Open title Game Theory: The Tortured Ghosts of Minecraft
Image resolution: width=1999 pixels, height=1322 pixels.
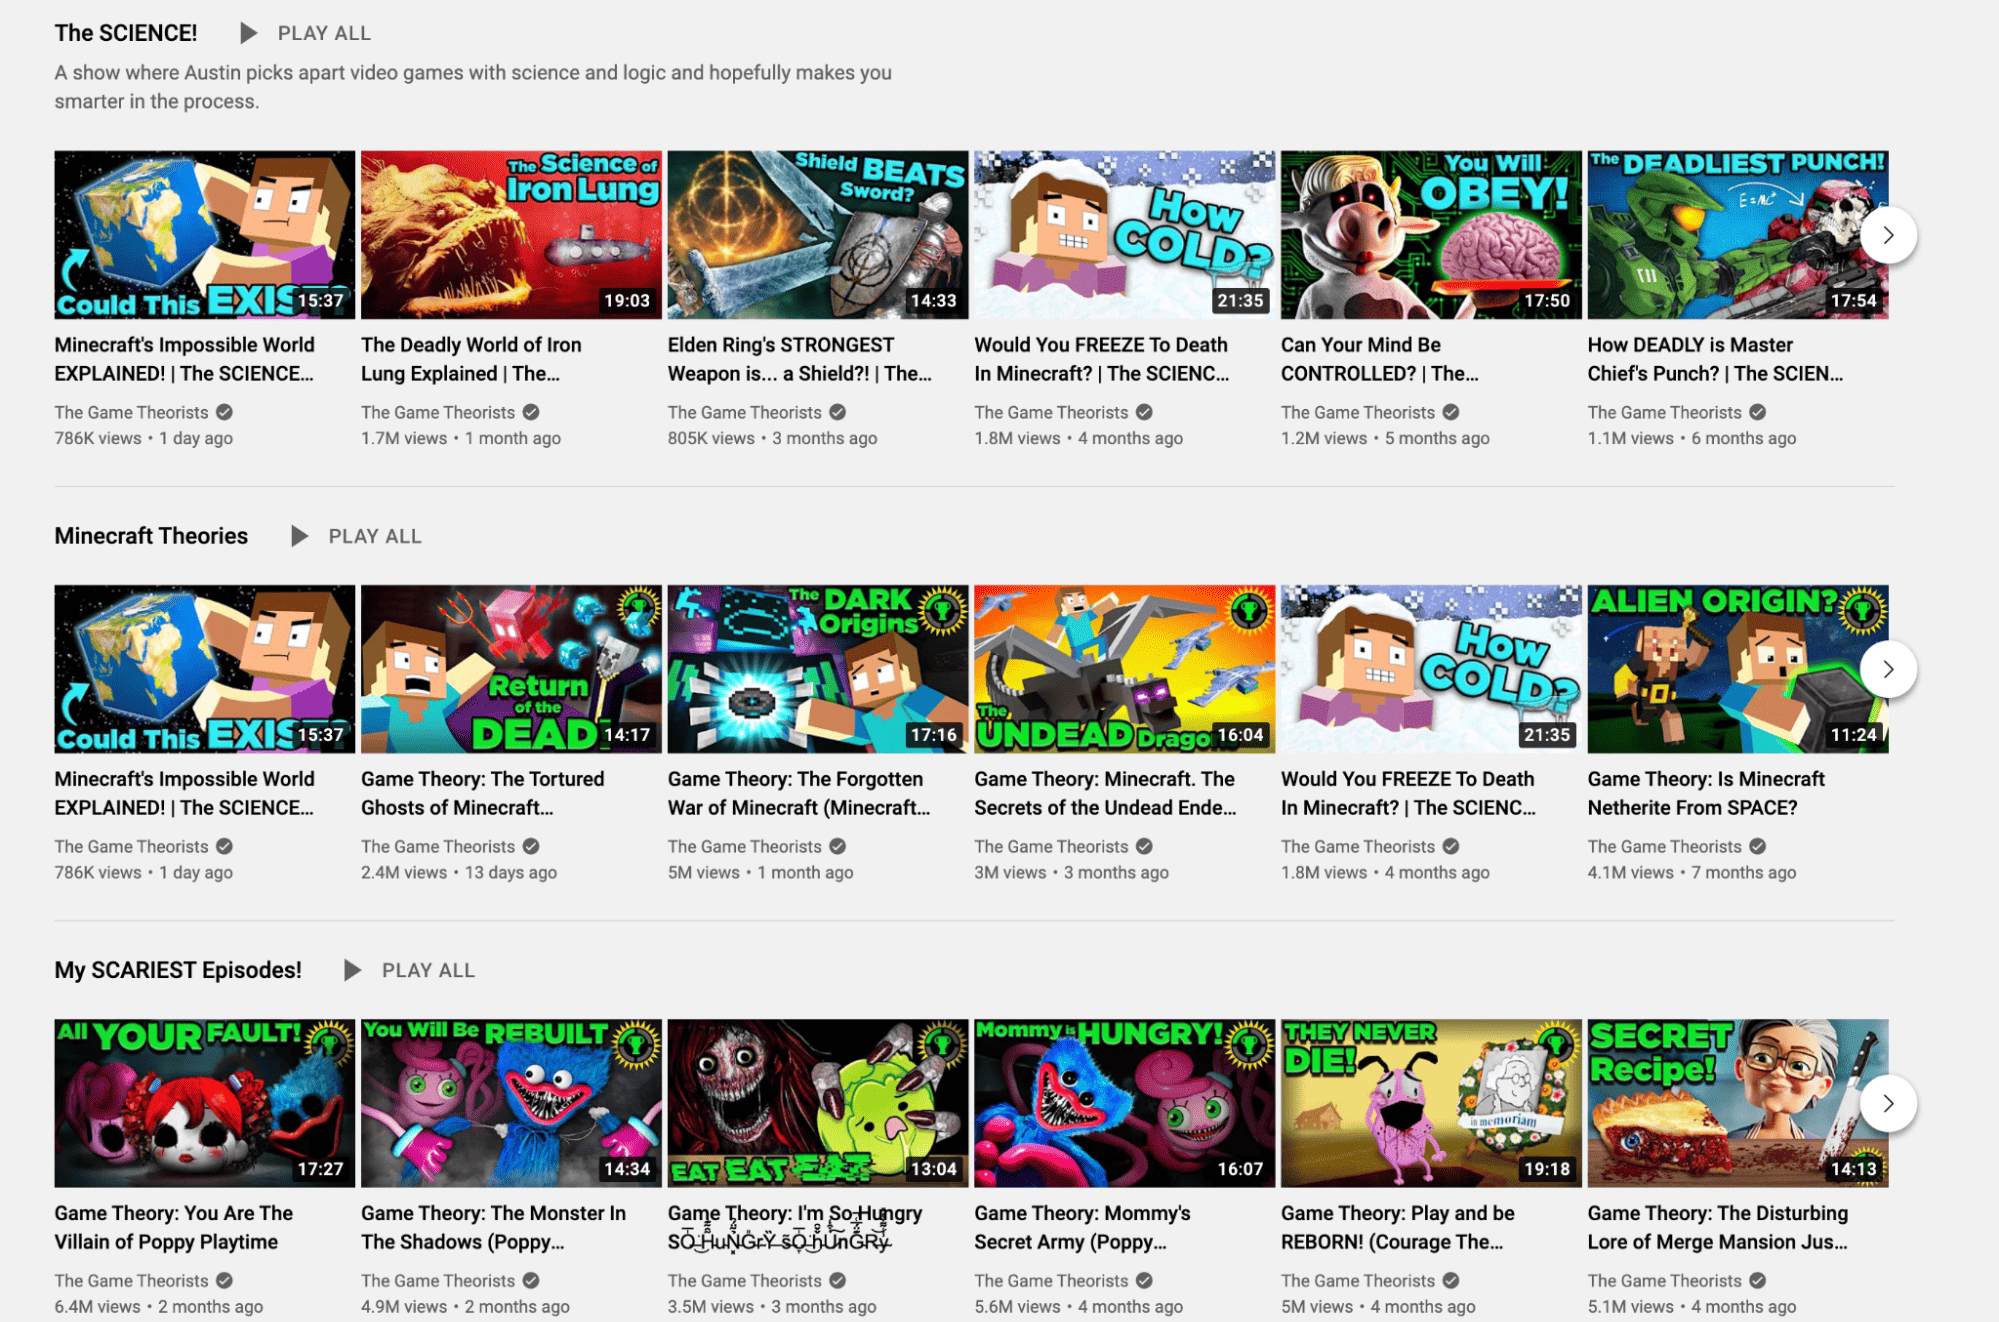tap(483, 793)
